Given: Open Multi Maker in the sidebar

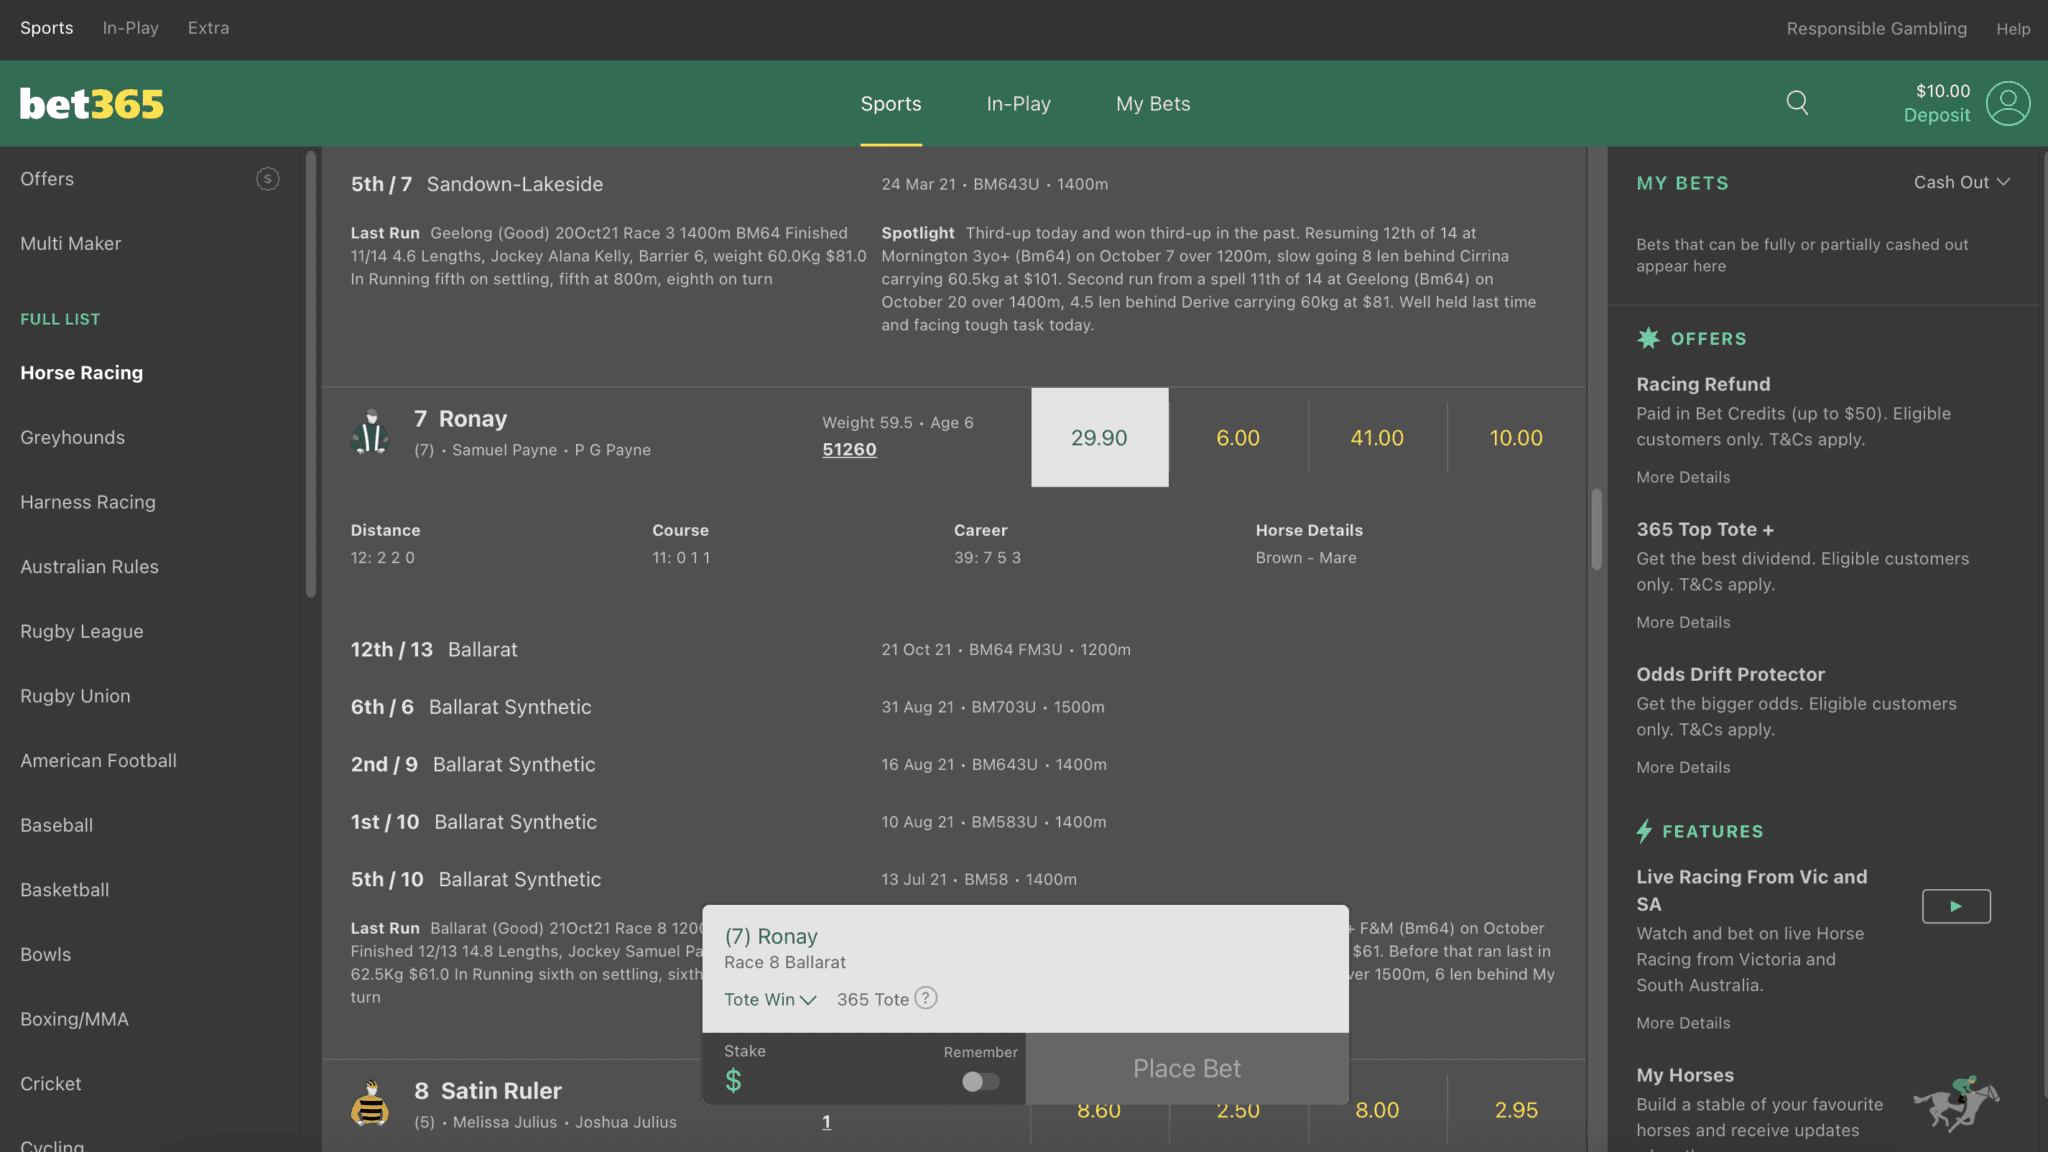Looking at the screenshot, I should 70,244.
